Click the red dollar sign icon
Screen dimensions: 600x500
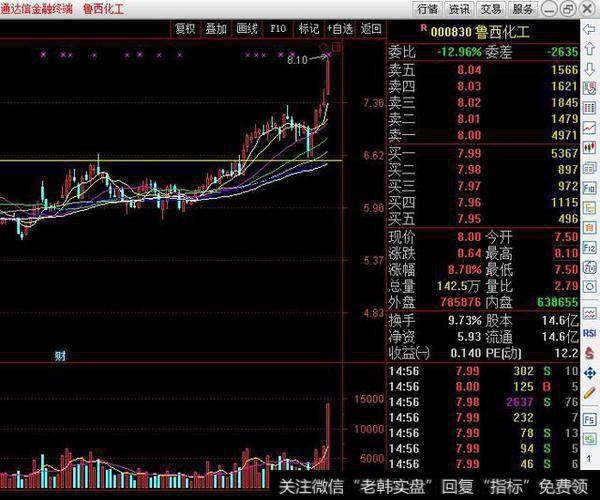click(589, 353)
